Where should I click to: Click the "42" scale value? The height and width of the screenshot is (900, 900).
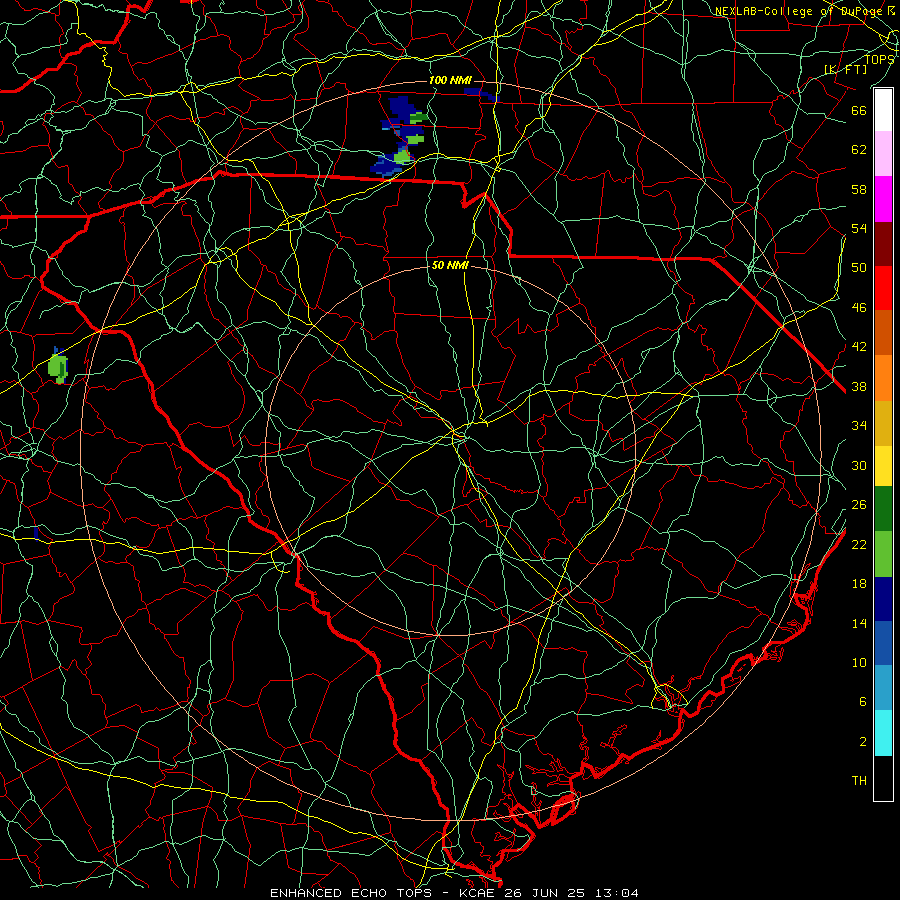pyautogui.click(x=859, y=347)
